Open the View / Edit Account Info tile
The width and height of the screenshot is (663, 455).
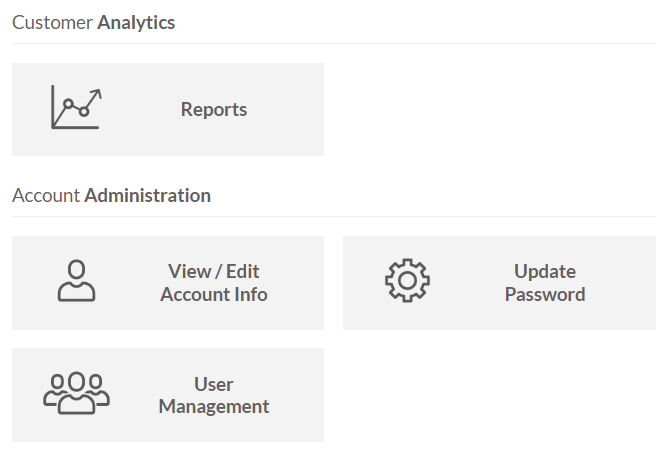point(167,282)
